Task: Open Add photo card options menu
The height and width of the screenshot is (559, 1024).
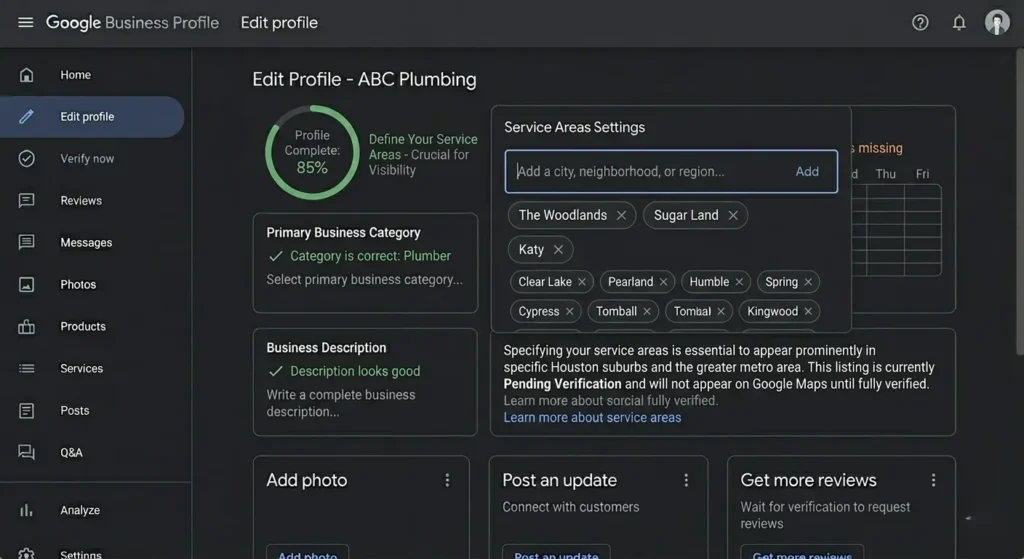Action: point(447,481)
